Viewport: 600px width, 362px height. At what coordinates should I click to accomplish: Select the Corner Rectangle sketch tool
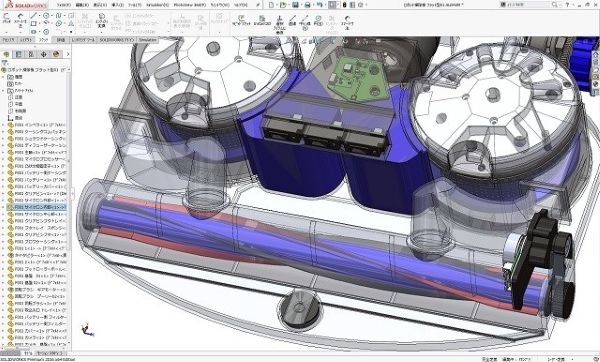point(34,24)
